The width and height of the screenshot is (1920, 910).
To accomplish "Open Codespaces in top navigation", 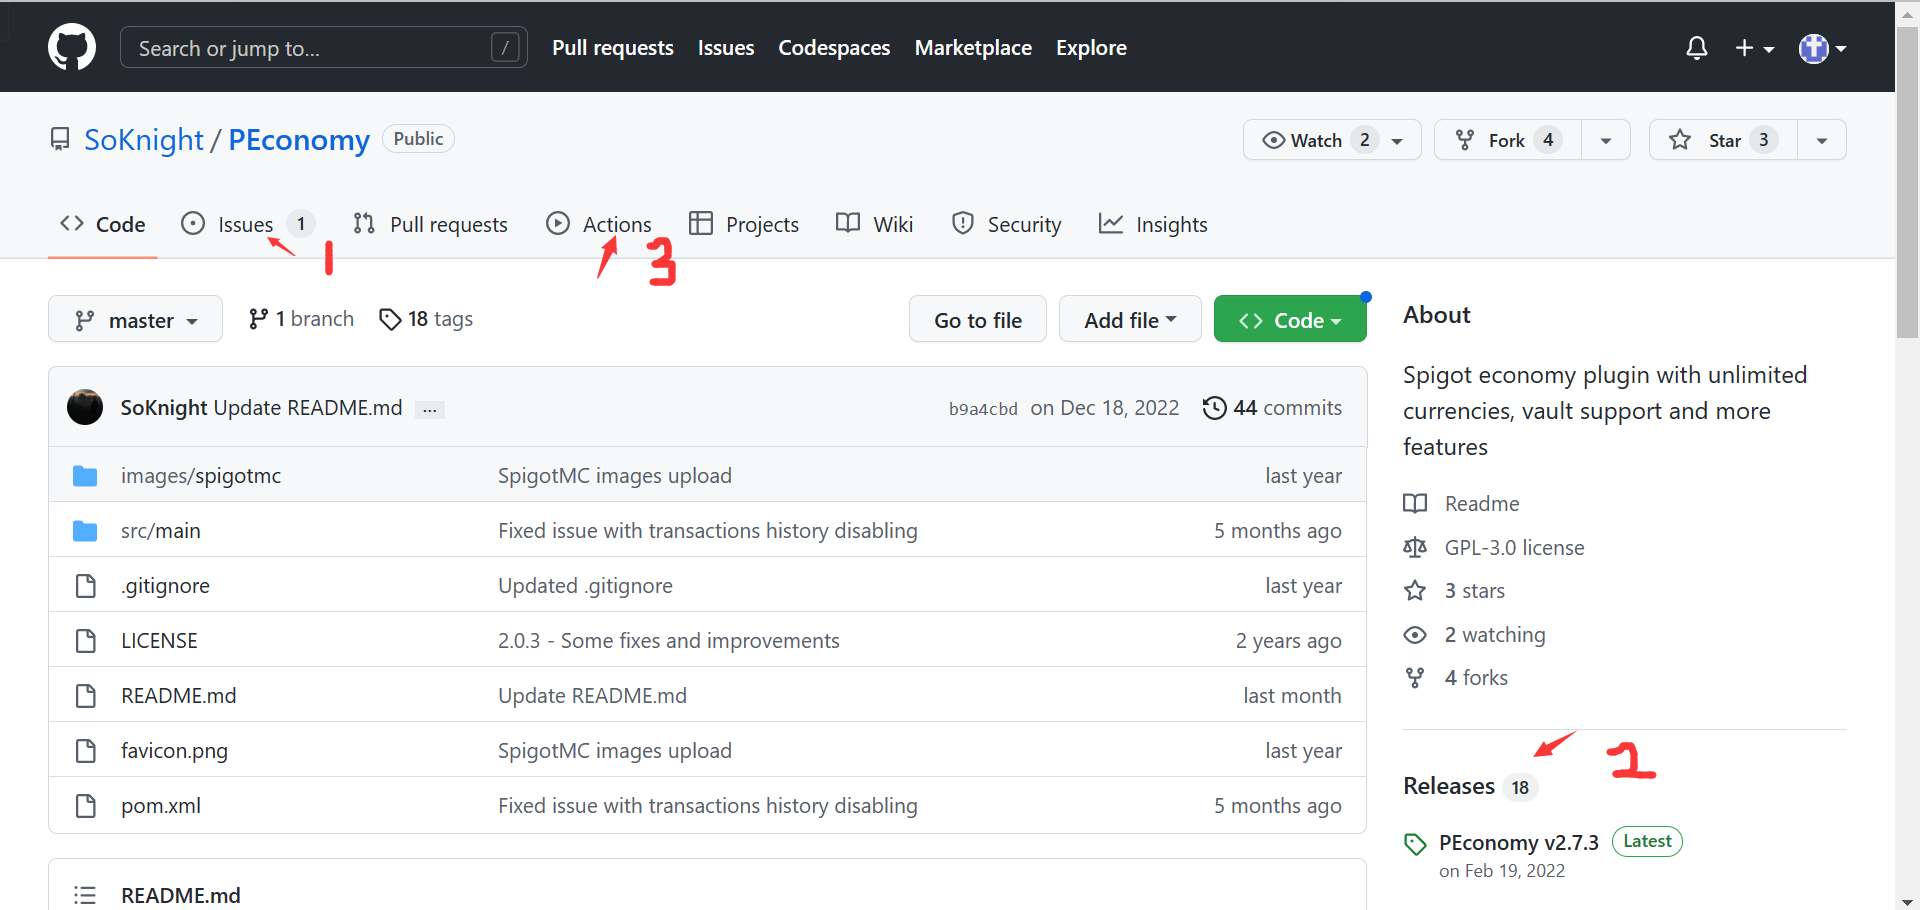I will coord(834,48).
